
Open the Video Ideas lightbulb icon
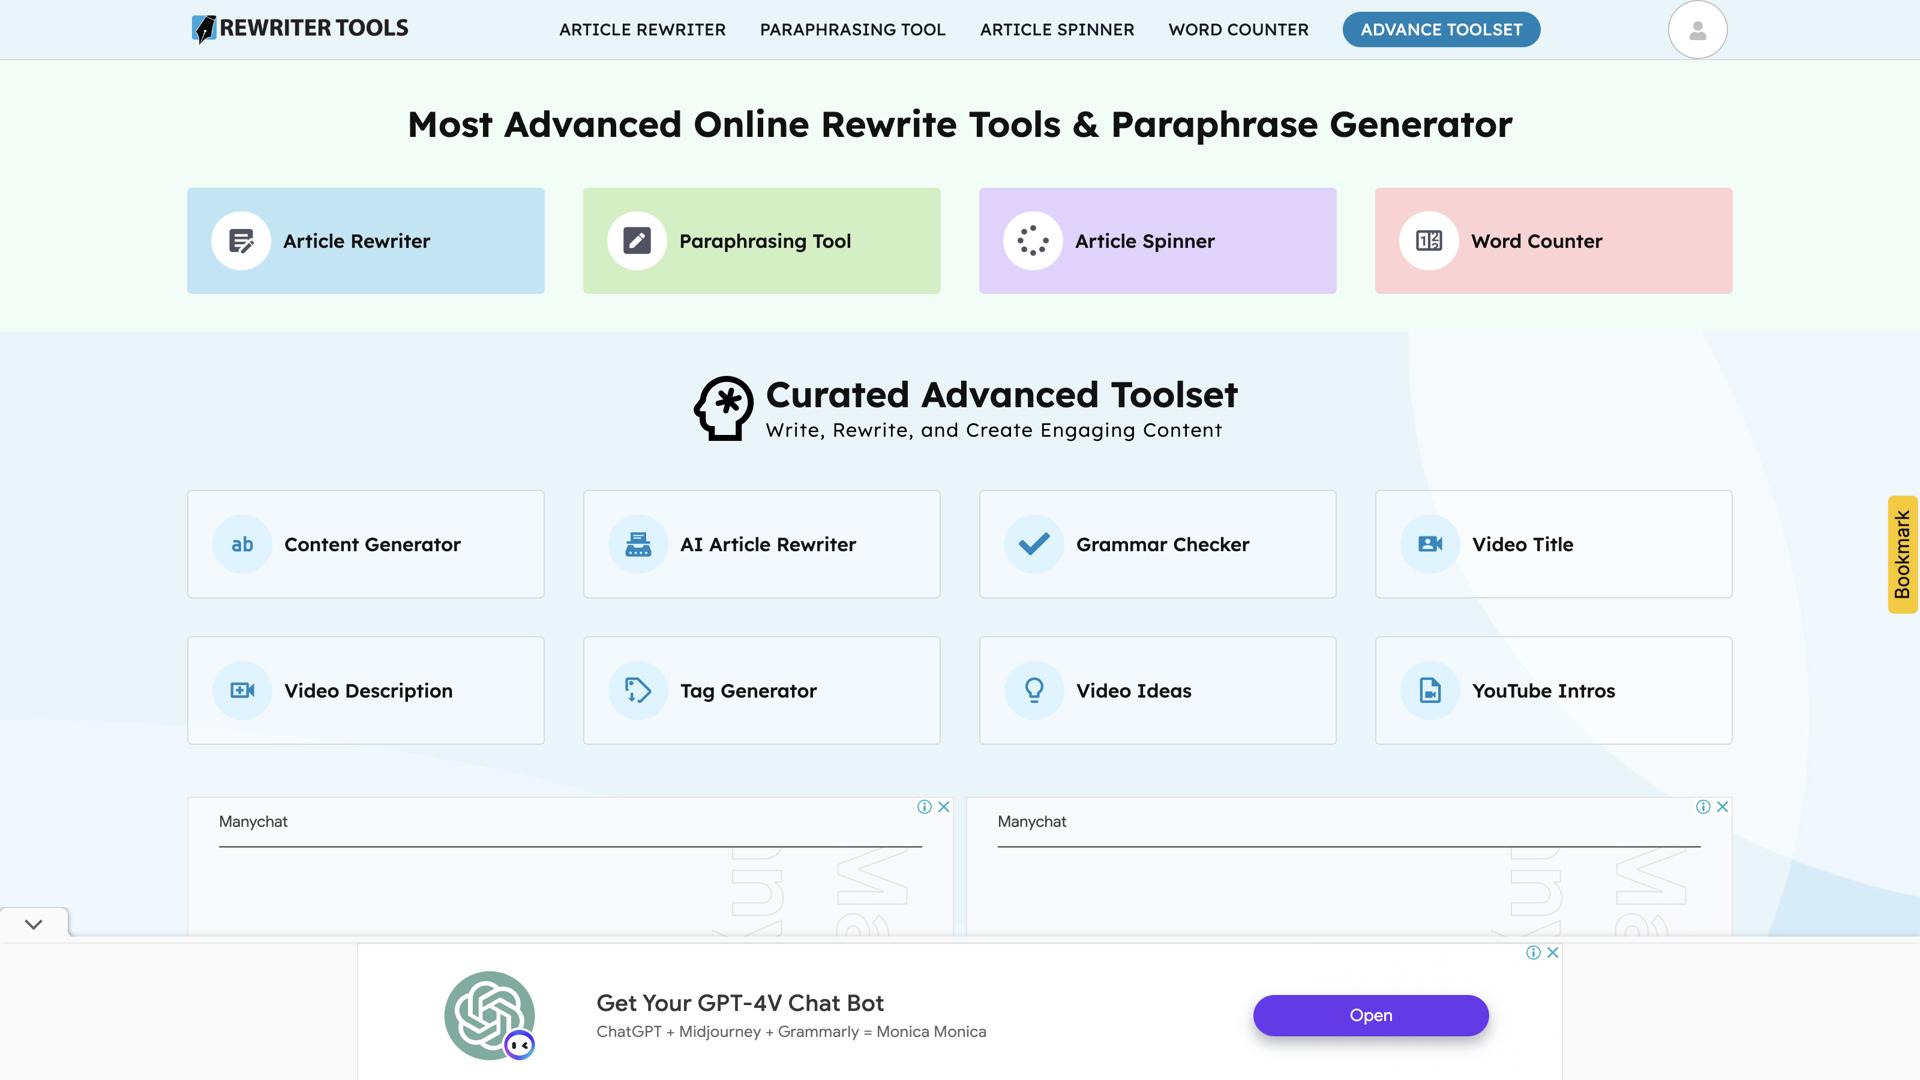click(1032, 690)
